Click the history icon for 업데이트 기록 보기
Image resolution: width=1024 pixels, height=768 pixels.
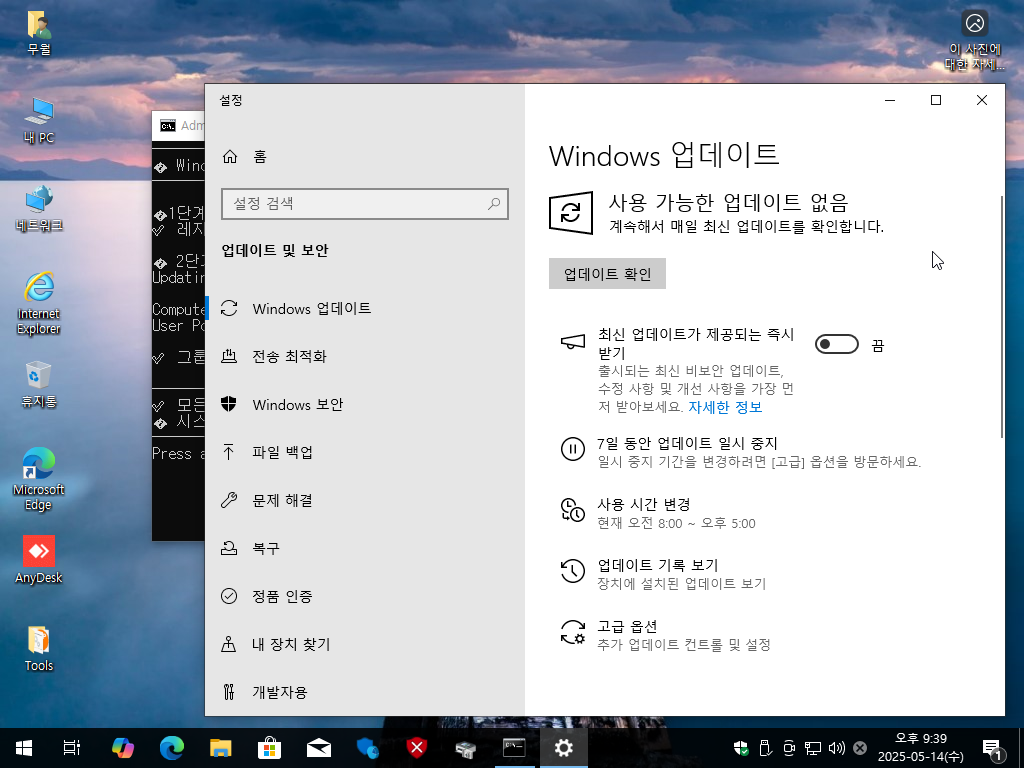[x=573, y=570]
